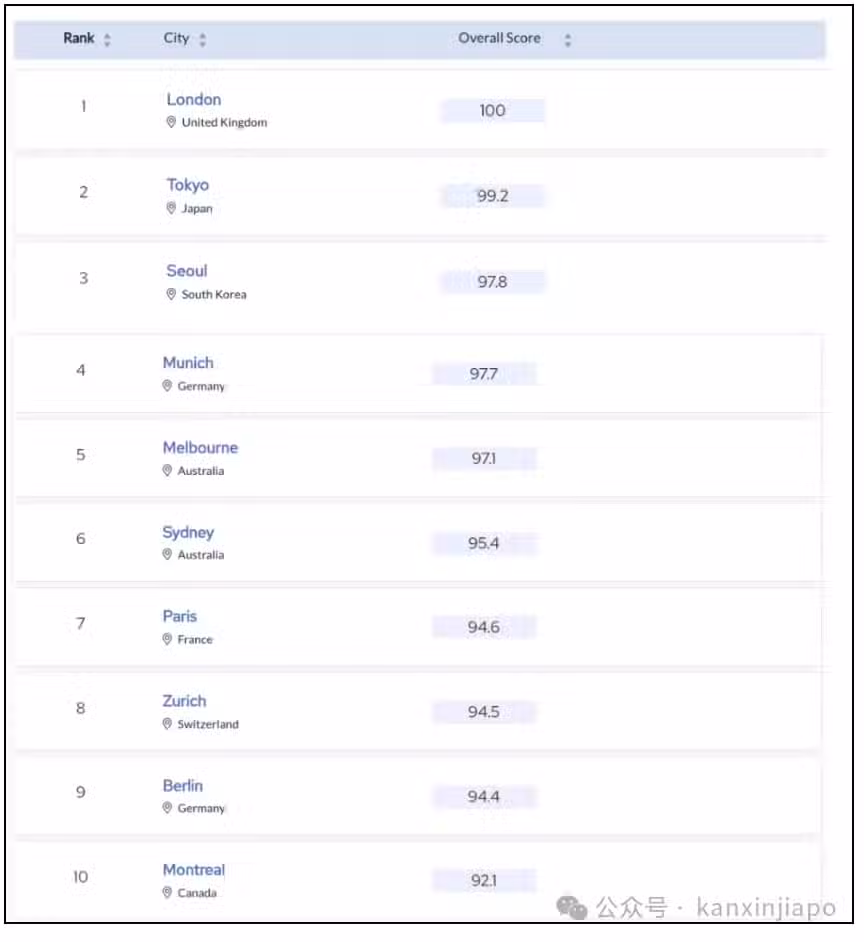Open the Zurich city link

click(x=184, y=701)
